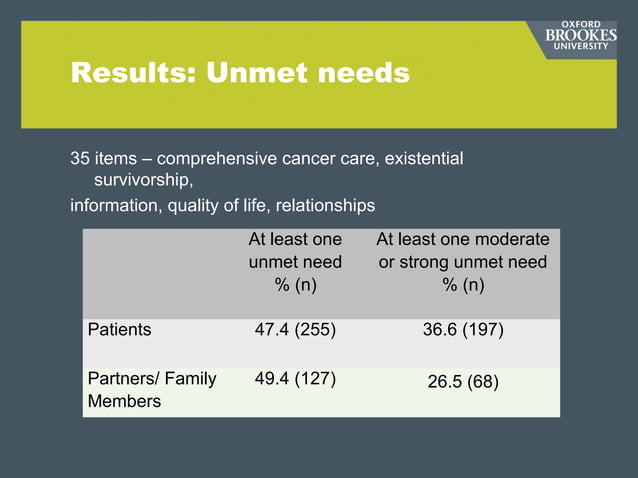This screenshot has height=478, width=638.
Task: Click the word OXFORD in the logo
Action: click(x=581, y=24)
